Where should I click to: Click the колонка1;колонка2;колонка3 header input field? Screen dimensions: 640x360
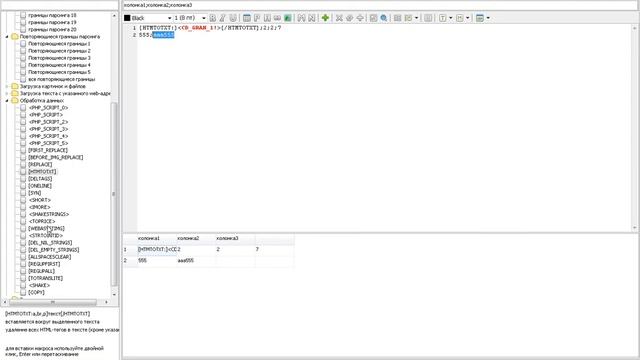click(380, 5)
